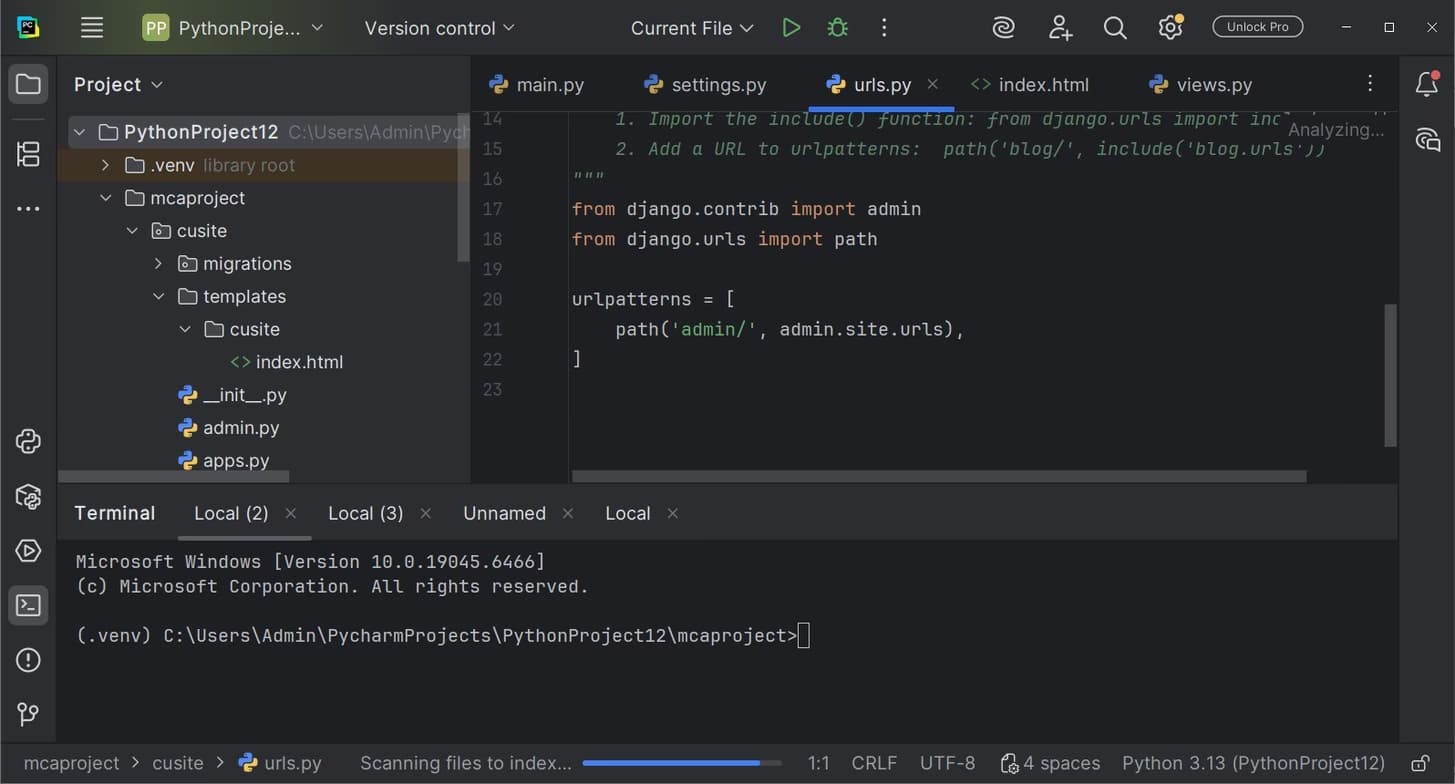Run the current file
Viewport: 1455px width, 784px height.
click(x=791, y=27)
